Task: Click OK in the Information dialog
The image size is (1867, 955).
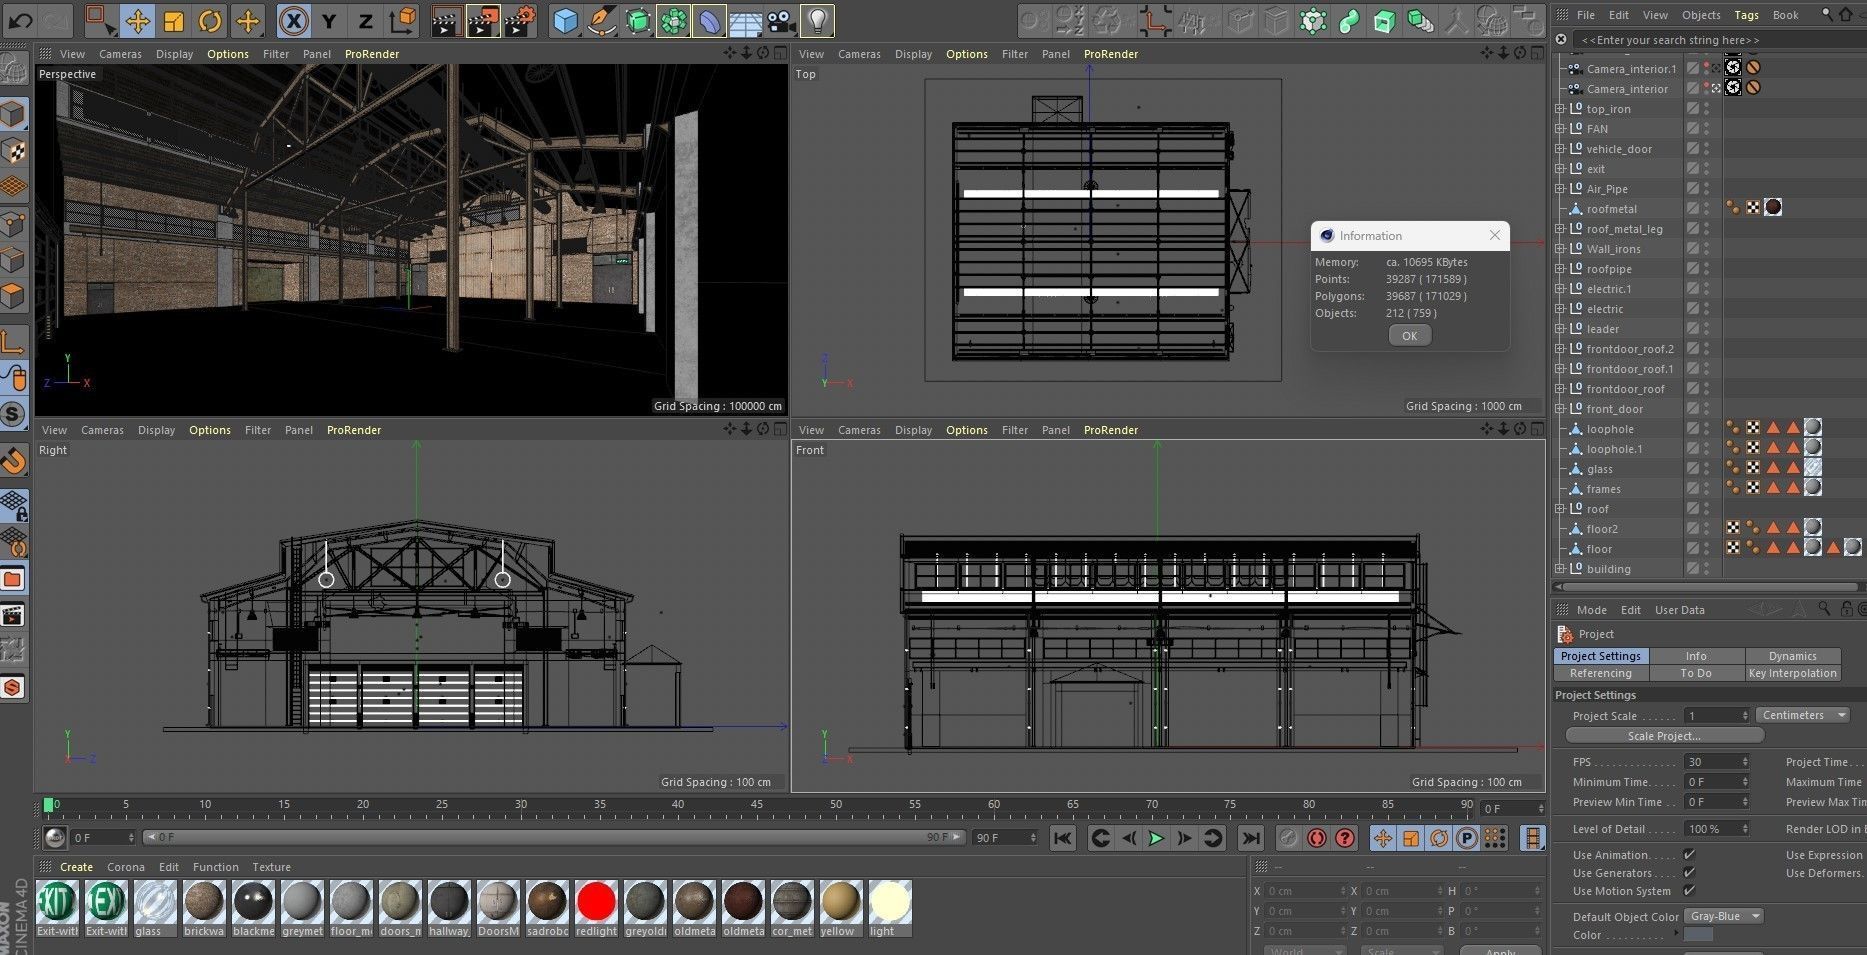Action: (1409, 336)
